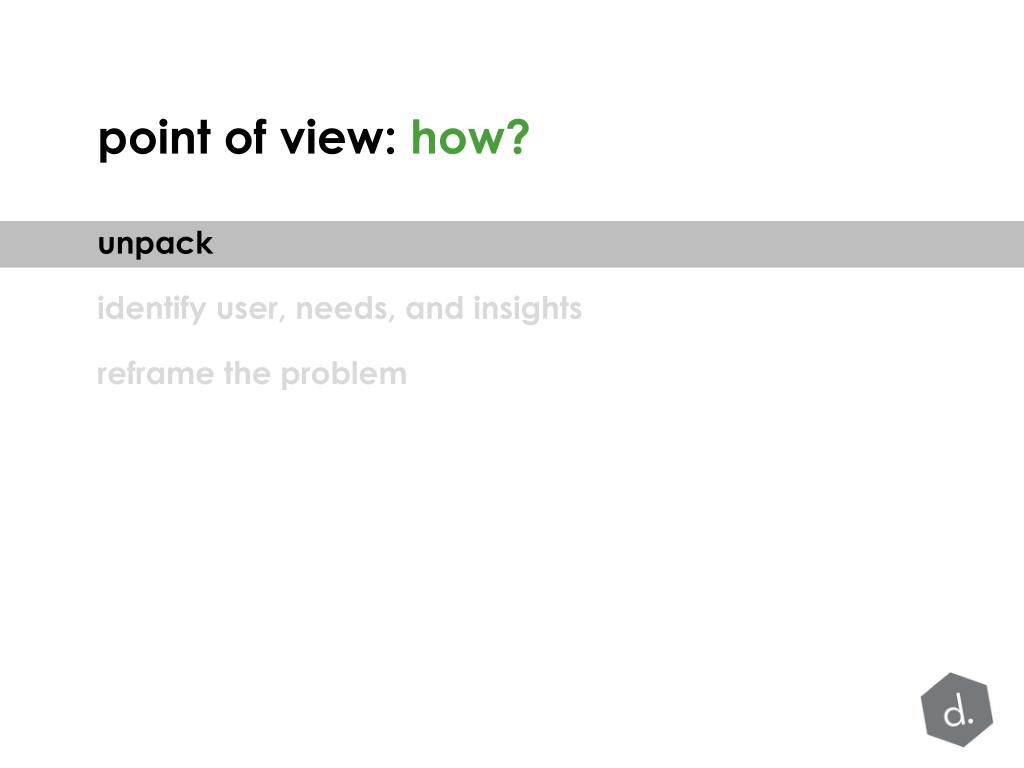Click the word 'view:' in the title
Screen dimensions: 1024x768
338,138
